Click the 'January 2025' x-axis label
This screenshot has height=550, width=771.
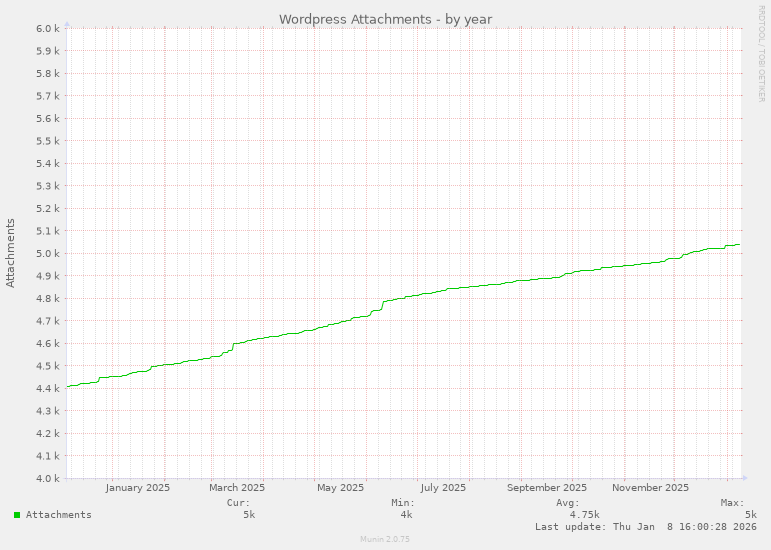(x=138, y=488)
